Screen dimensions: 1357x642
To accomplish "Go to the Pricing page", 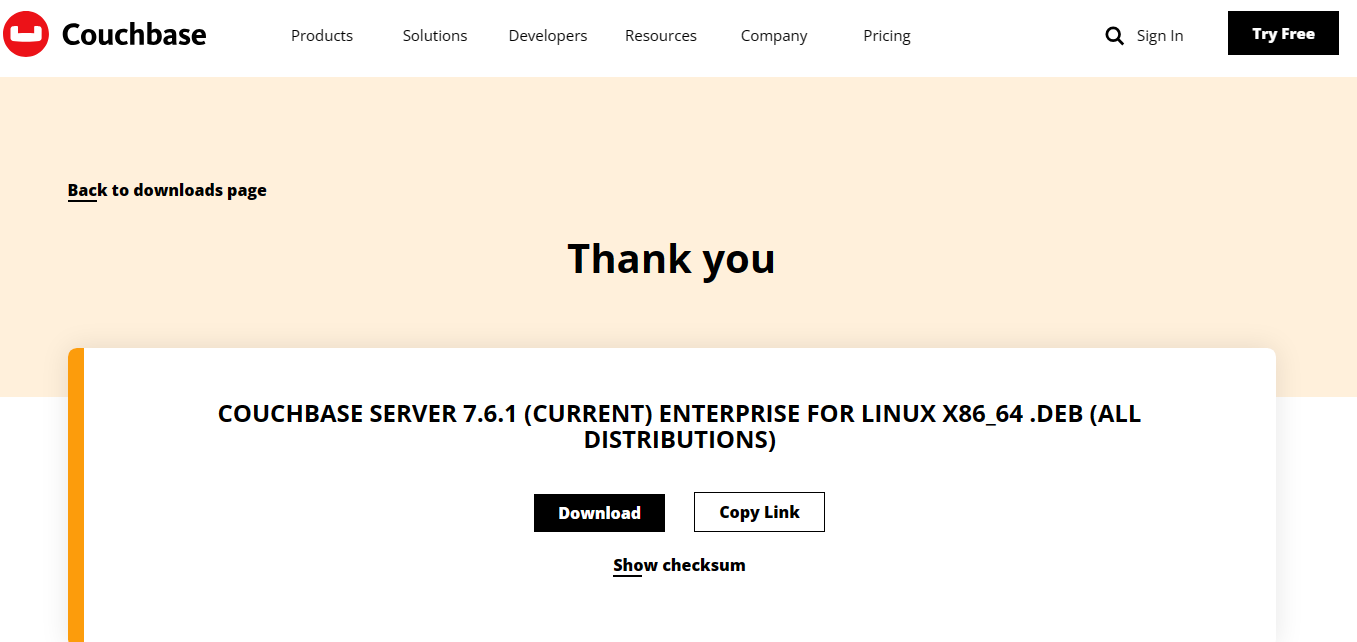I will pos(887,36).
